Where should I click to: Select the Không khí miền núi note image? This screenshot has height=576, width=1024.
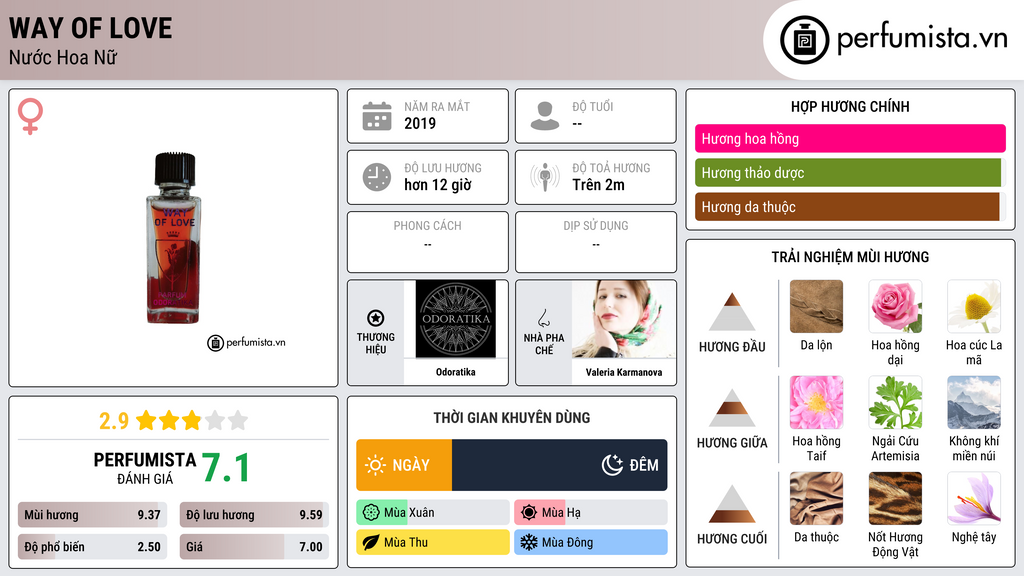pyautogui.click(x=974, y=402)
